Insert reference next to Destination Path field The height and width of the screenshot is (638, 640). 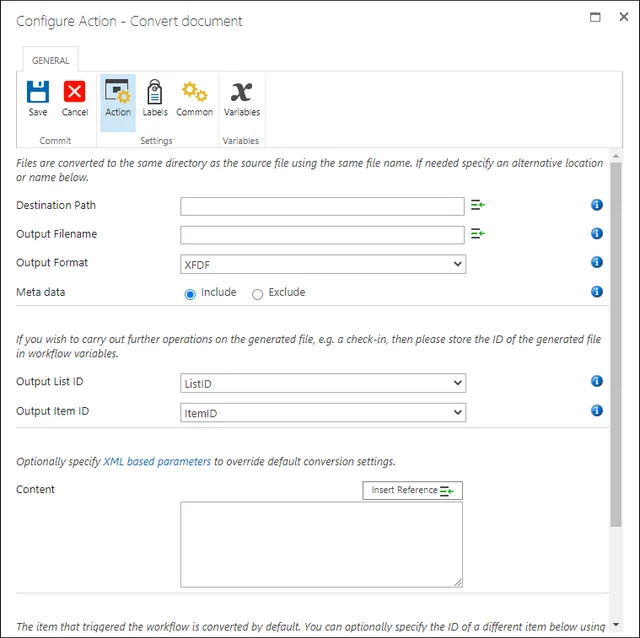coord(478,205)
